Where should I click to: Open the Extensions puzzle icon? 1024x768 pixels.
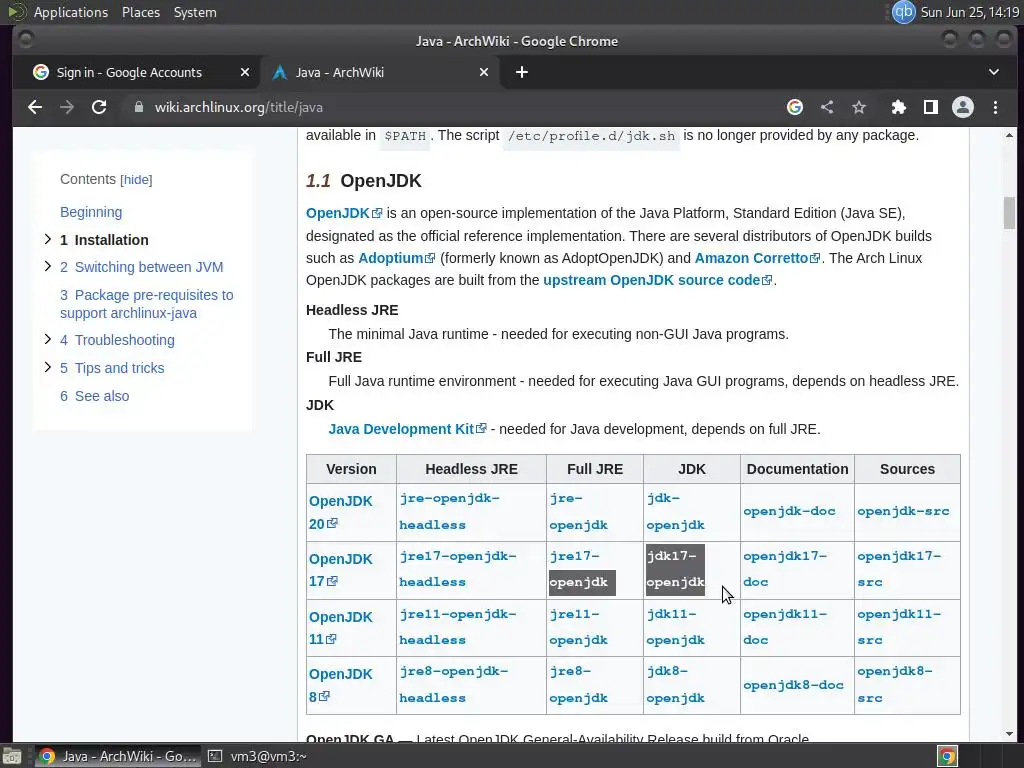tap(899, 107)
